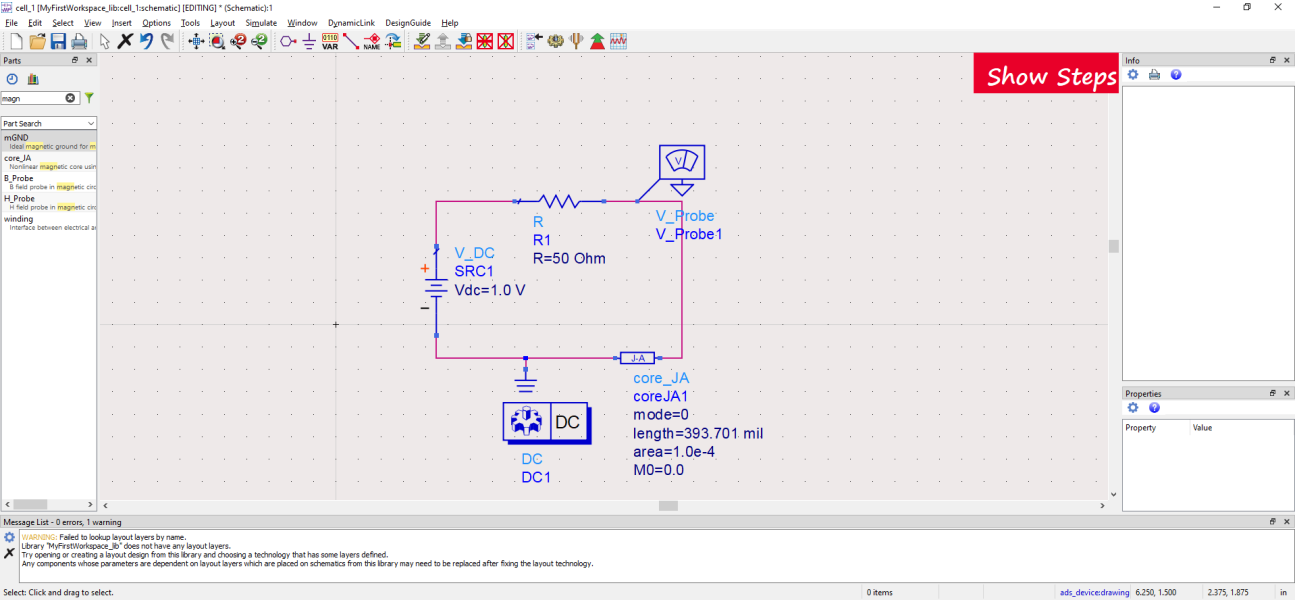This screenshot has height=600, width=1295.
Task: Click Message List settings gear icon
Action: pyautogui.click(x=9, y=537)
